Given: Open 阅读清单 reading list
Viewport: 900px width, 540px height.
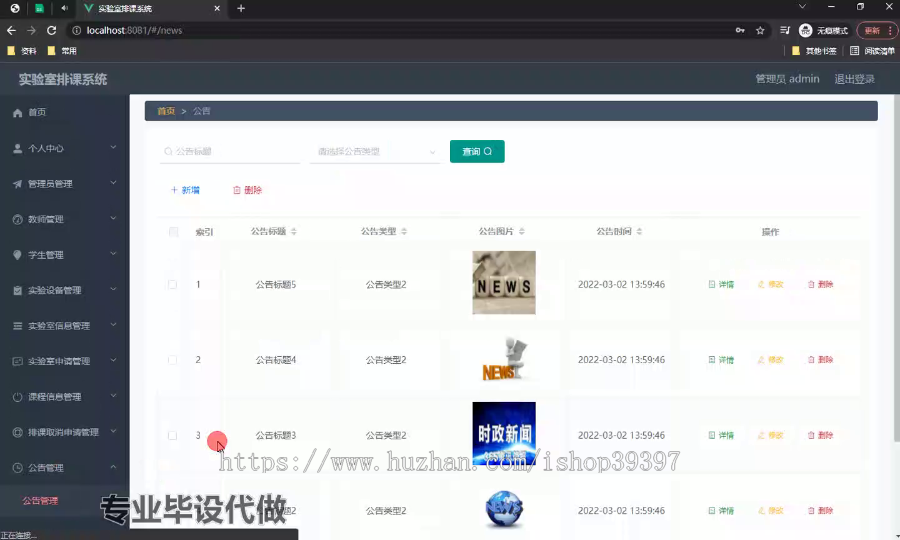Looking at the screenshot, I should 872,51.
